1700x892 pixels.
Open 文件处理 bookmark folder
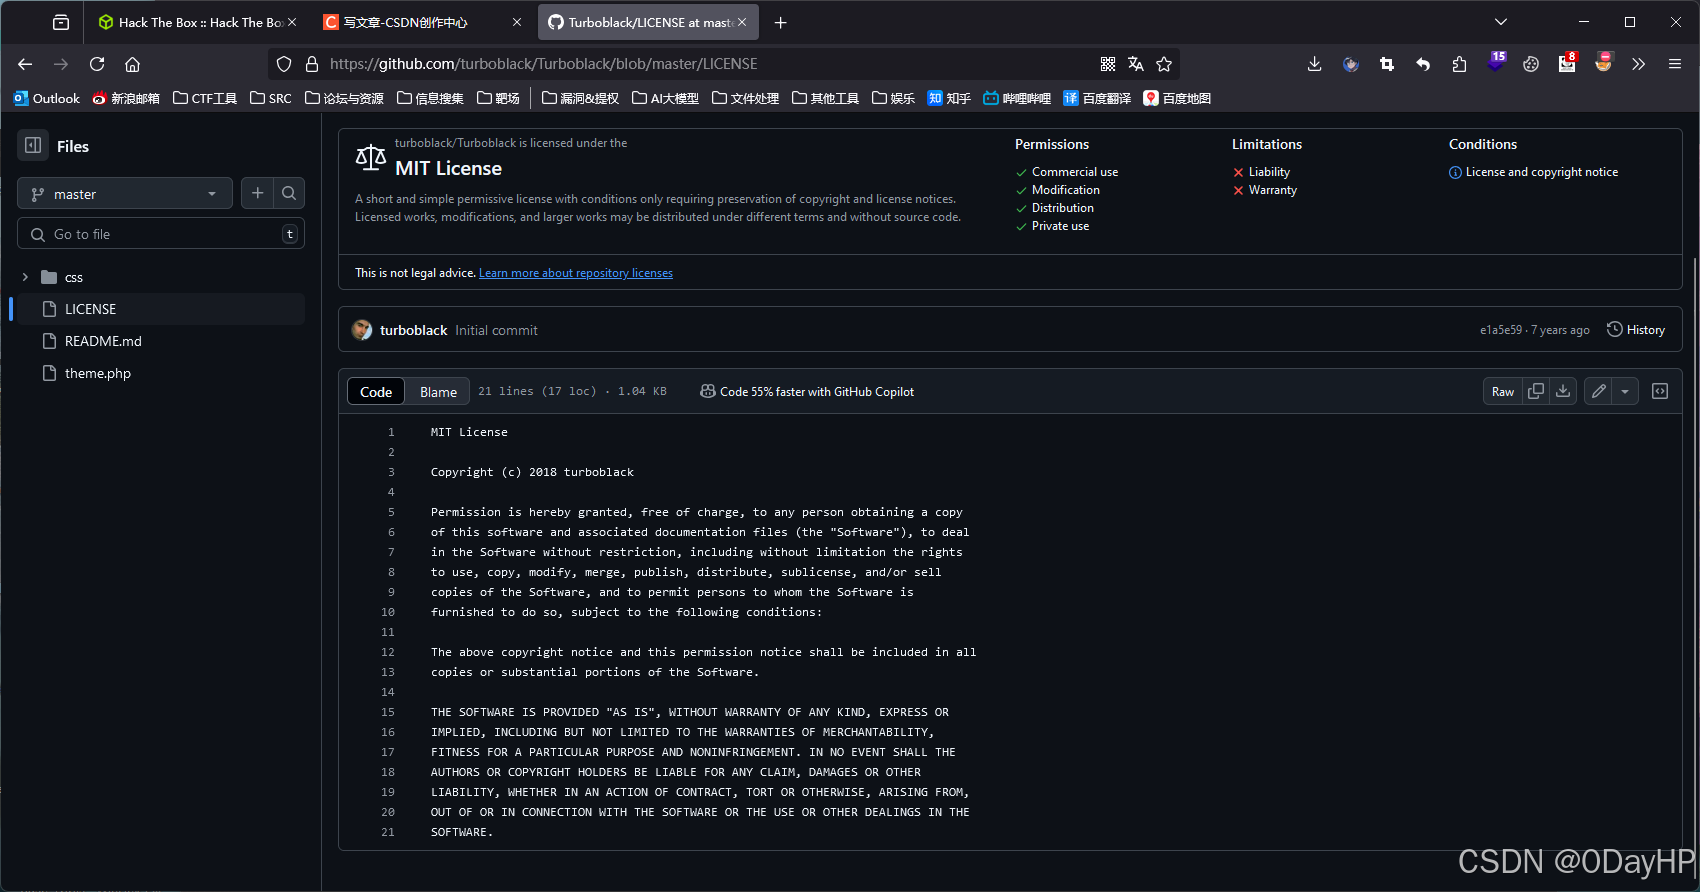745,98
